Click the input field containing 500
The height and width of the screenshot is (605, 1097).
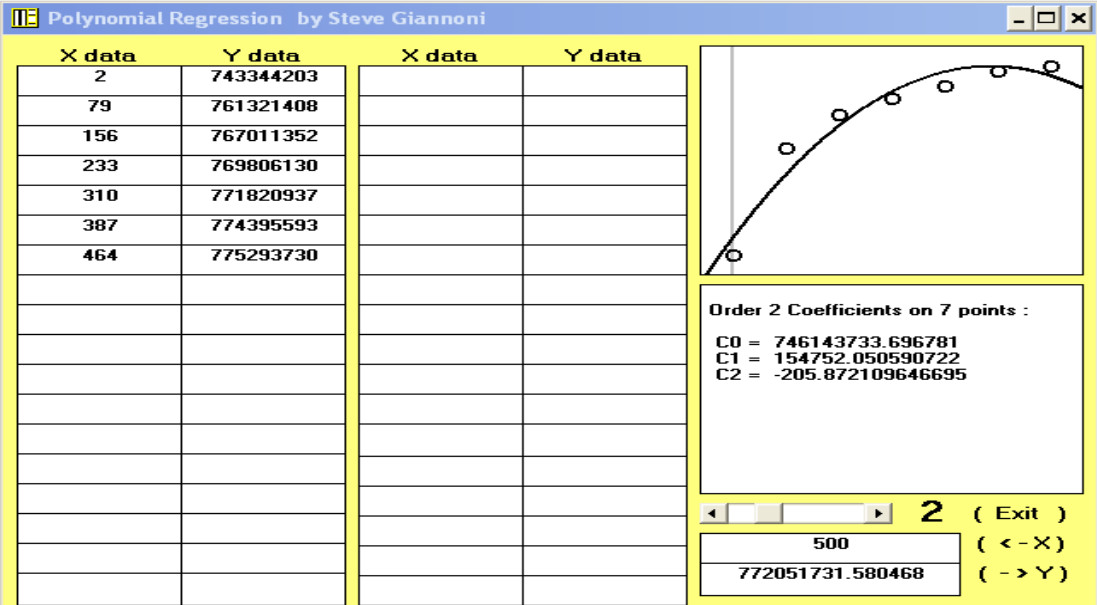pos(830,548)
